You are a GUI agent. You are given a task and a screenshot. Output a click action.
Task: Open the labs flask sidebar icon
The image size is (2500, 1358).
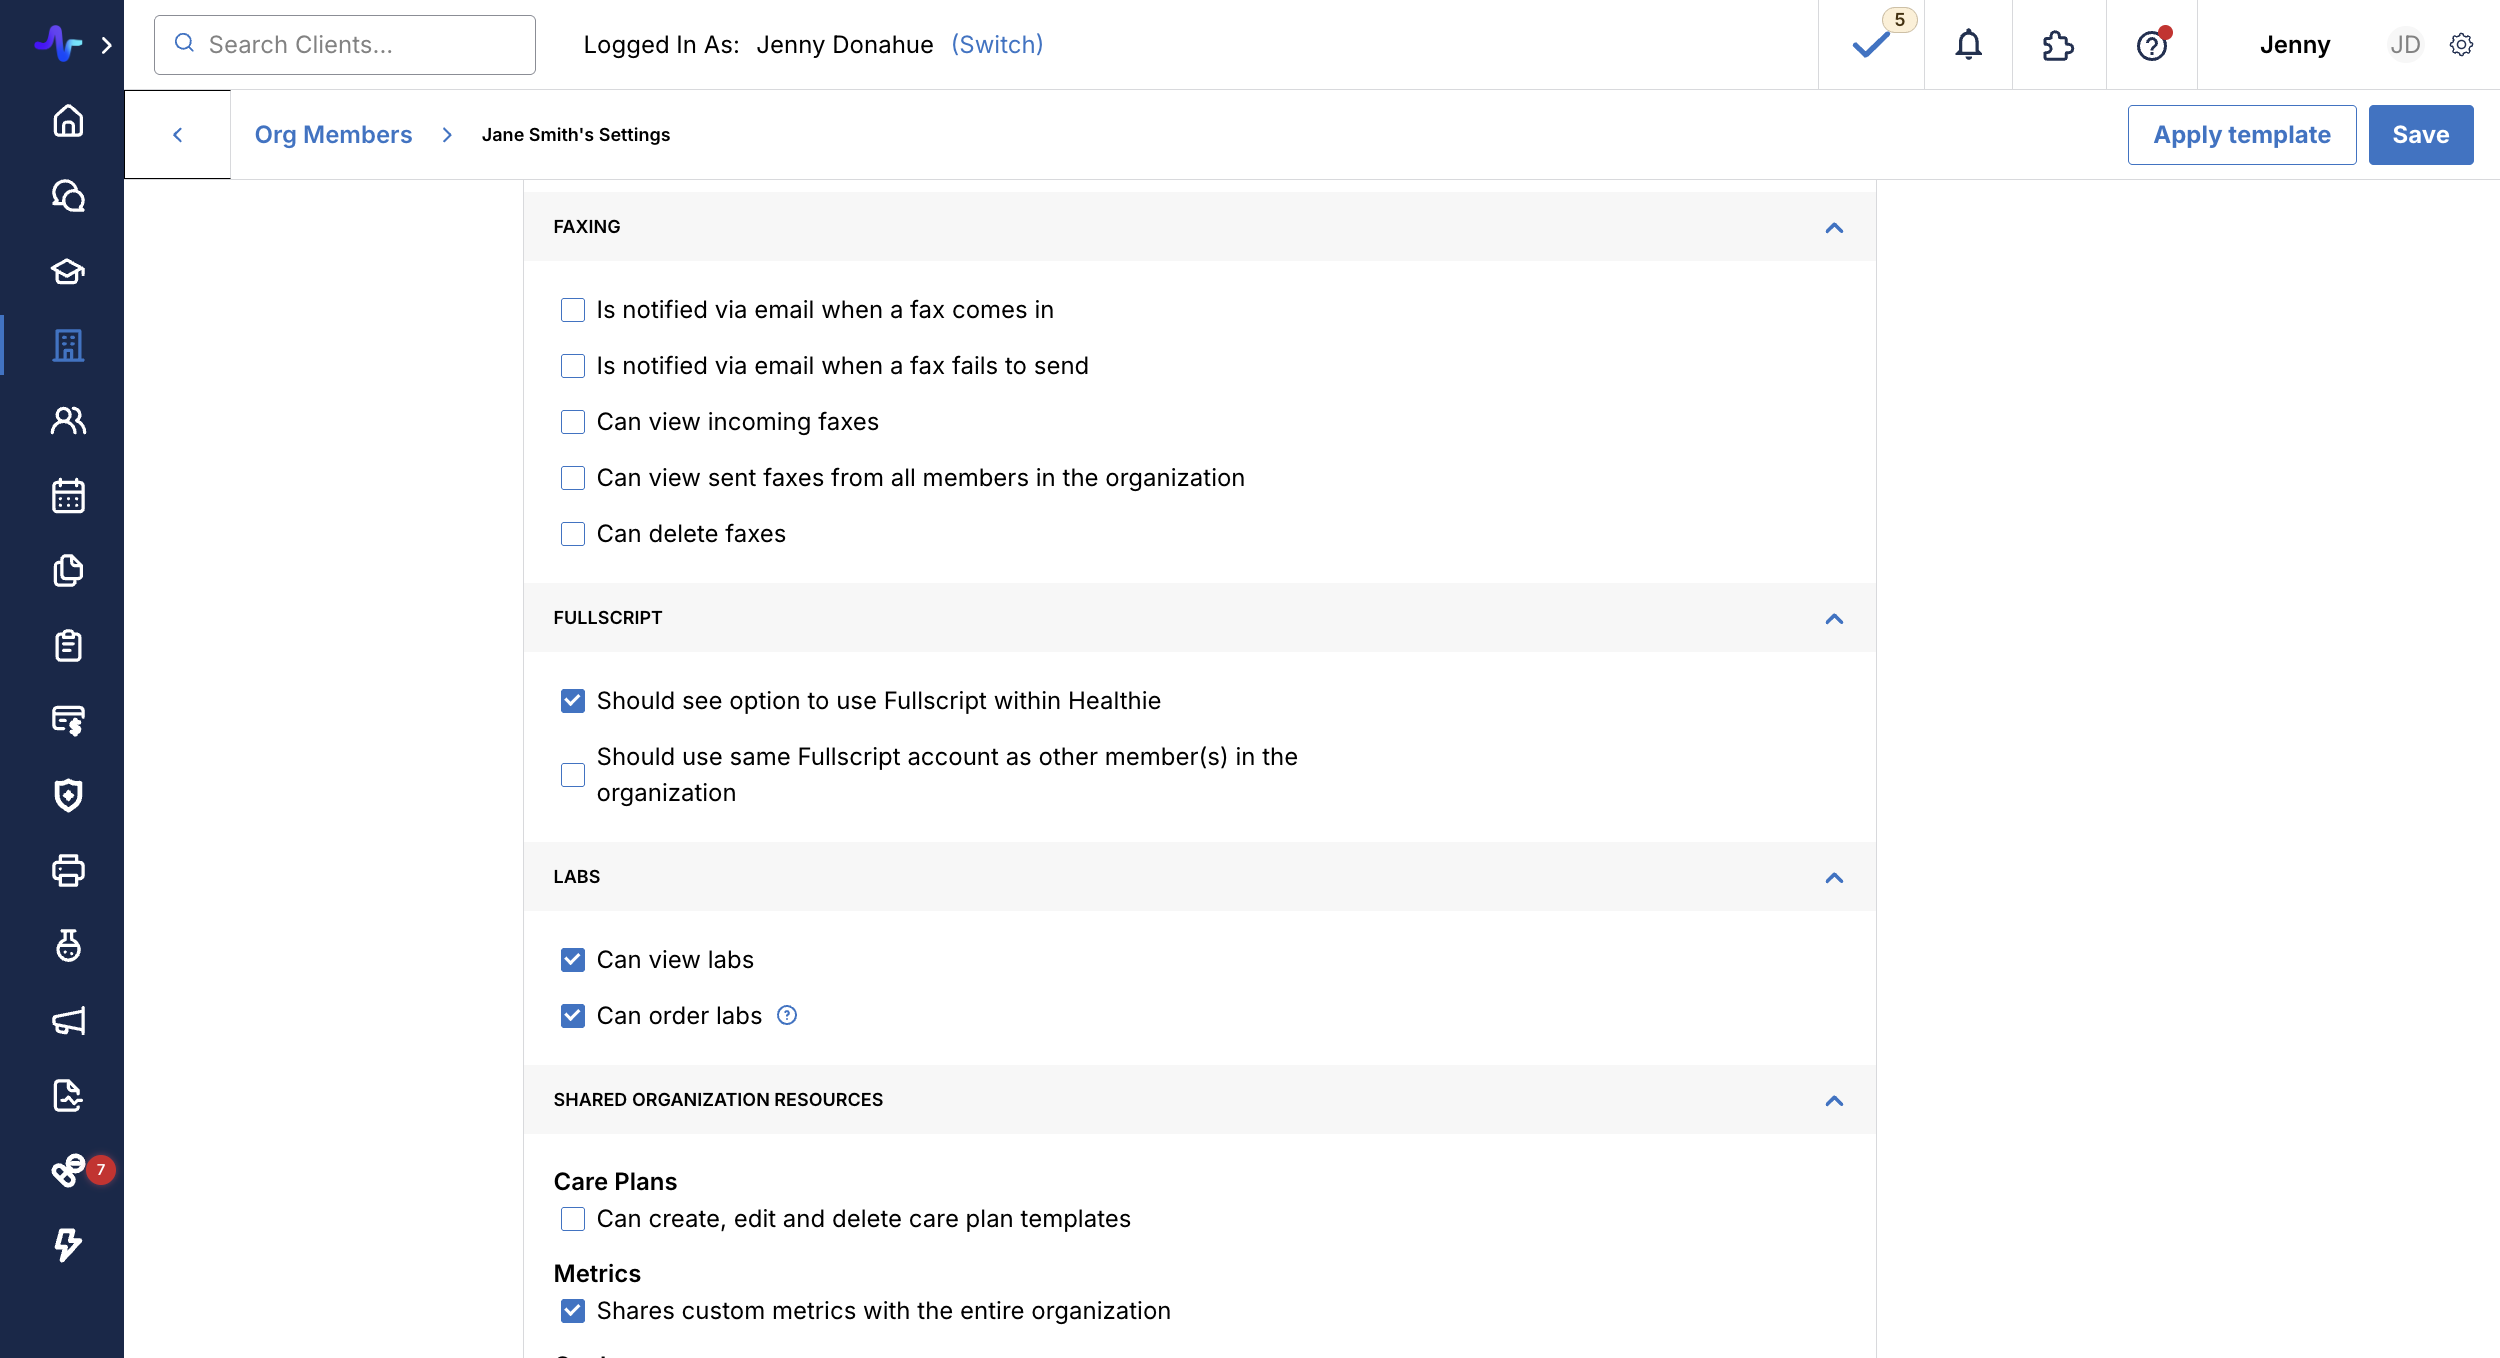[68, 945]
